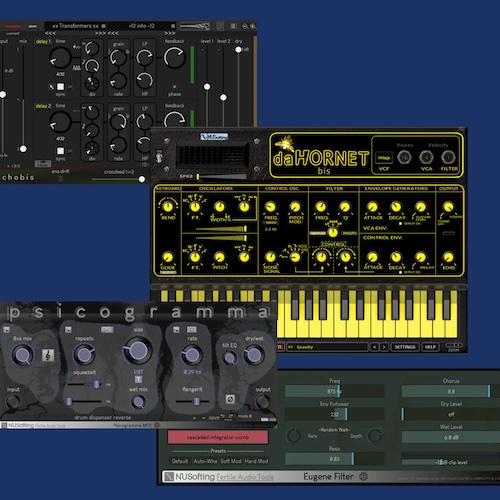500x500 pixels.
Task: Click the zoom in magnifier in Echobis
Action: 253,26
